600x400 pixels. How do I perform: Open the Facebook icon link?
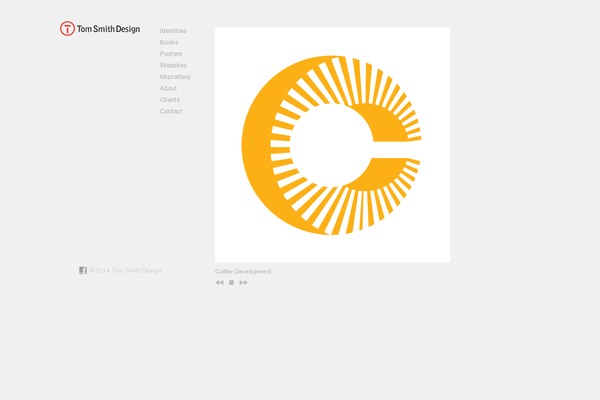(83, 270)
